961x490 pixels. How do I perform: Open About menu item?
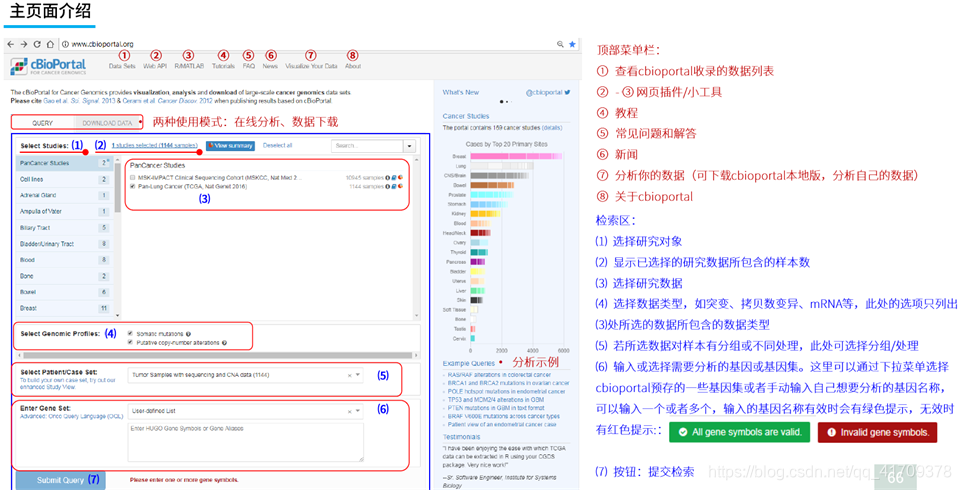(353, 66)
